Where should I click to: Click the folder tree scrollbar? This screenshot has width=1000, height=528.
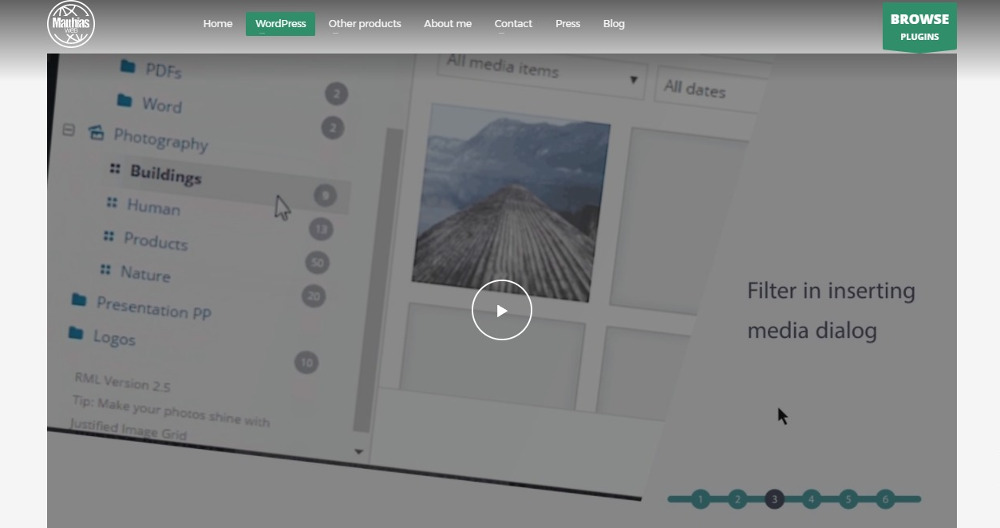tap(378, 280)
